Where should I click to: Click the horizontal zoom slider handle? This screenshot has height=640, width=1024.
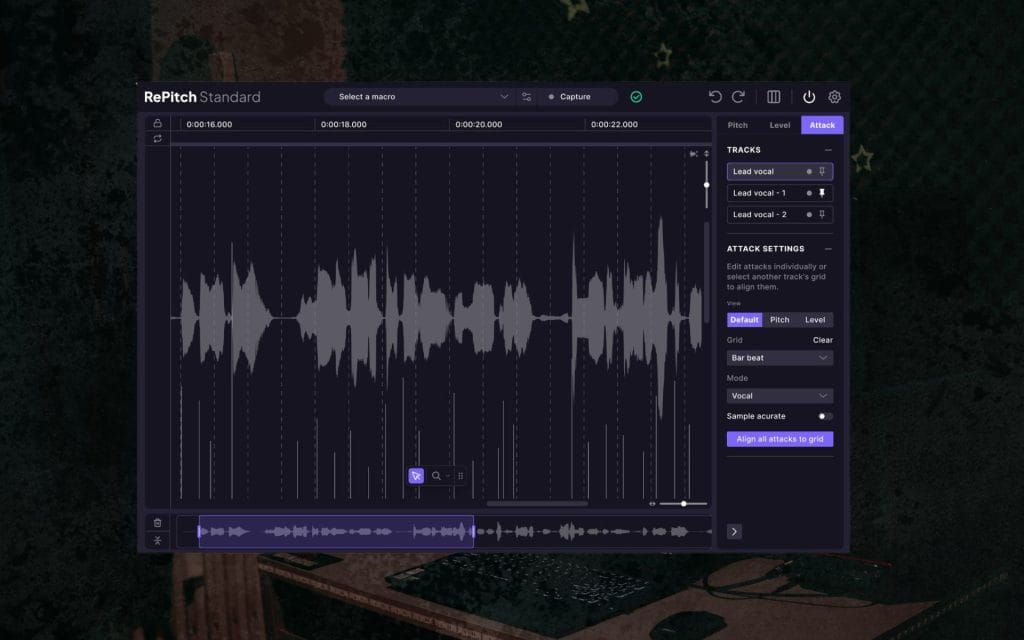coord(684,503)
